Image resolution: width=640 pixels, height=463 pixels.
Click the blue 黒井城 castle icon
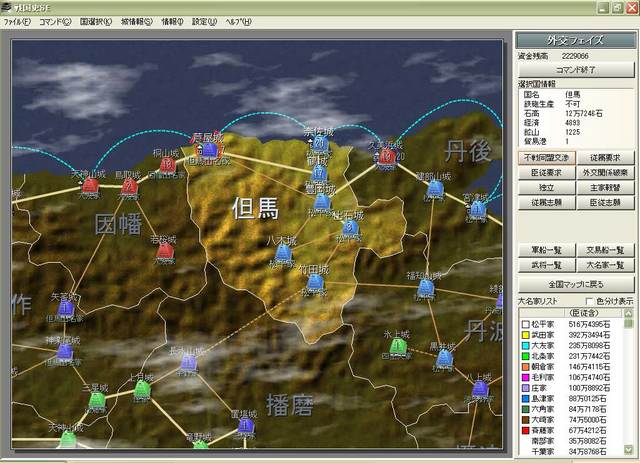[444, 359]
